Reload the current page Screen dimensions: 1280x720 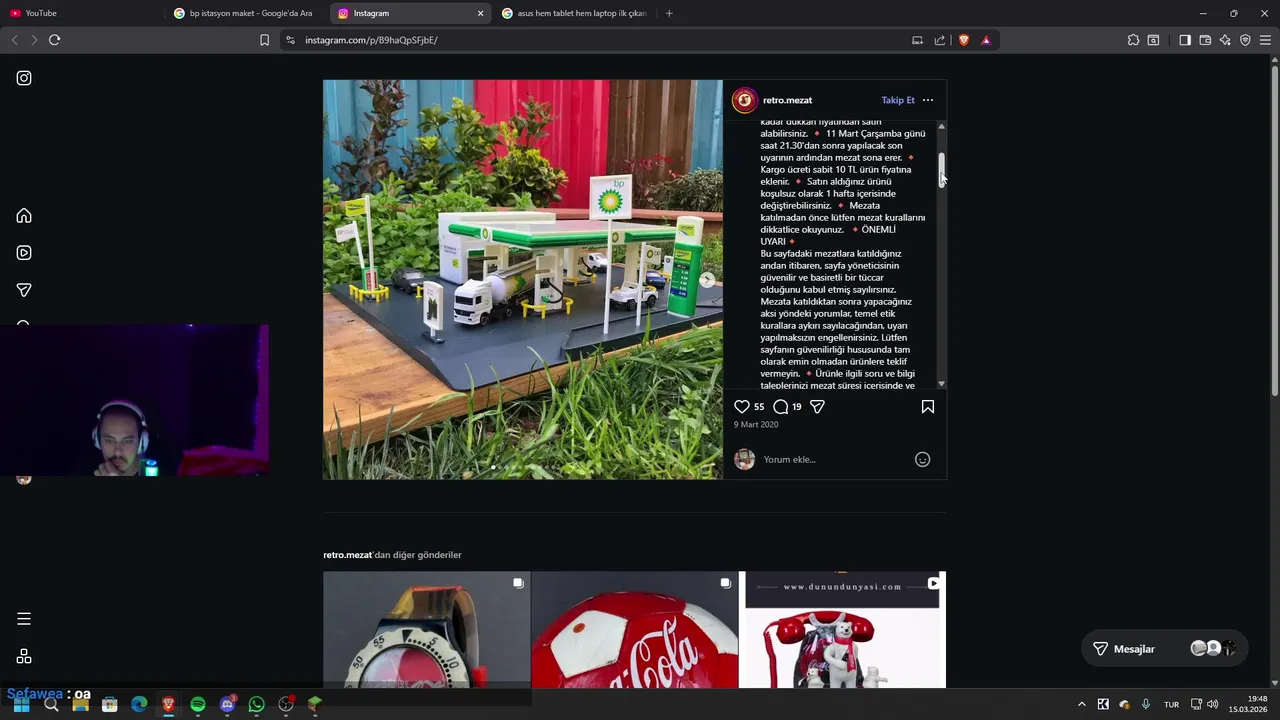tap(54, 40)
